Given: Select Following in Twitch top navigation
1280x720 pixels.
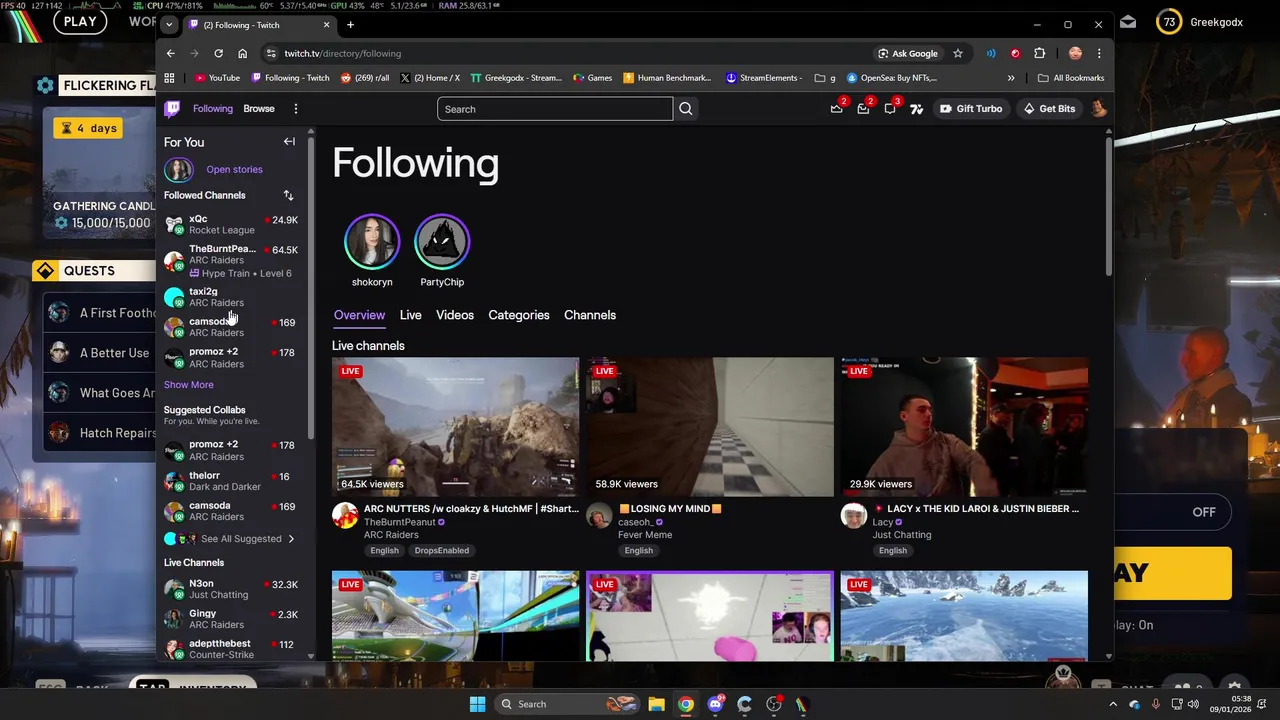Looking at the screenshot, I should click(x=213, y=109).
